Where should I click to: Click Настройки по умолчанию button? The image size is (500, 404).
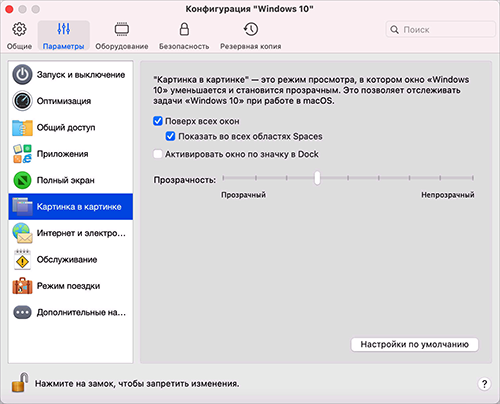[414, 344]
